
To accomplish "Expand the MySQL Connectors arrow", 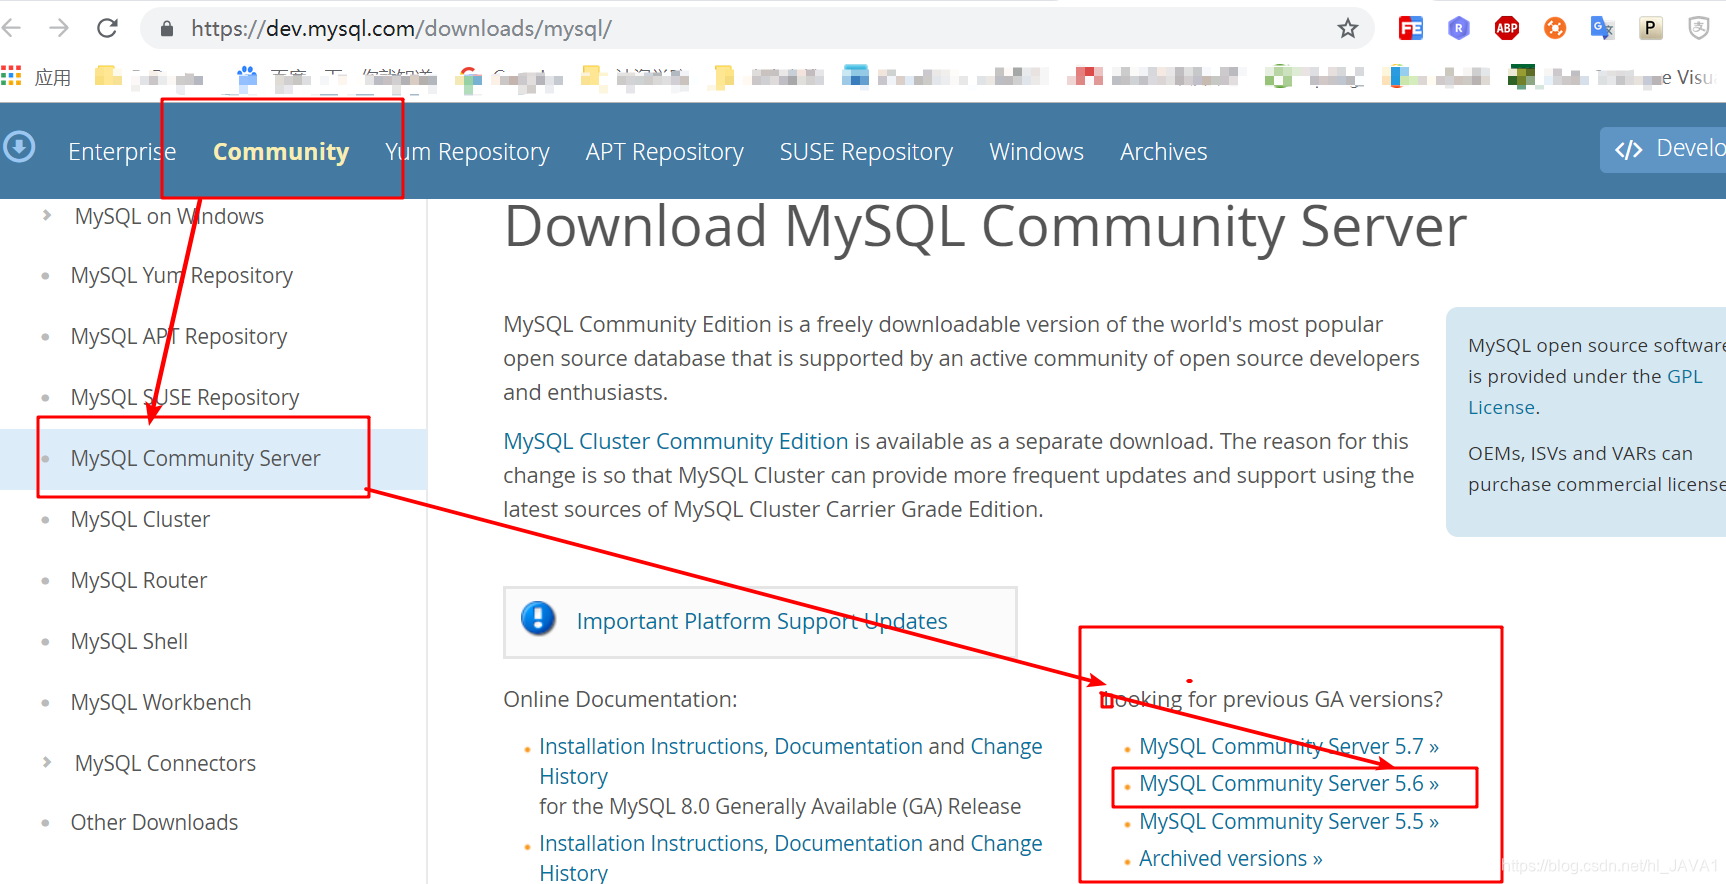I will point(46,762).
